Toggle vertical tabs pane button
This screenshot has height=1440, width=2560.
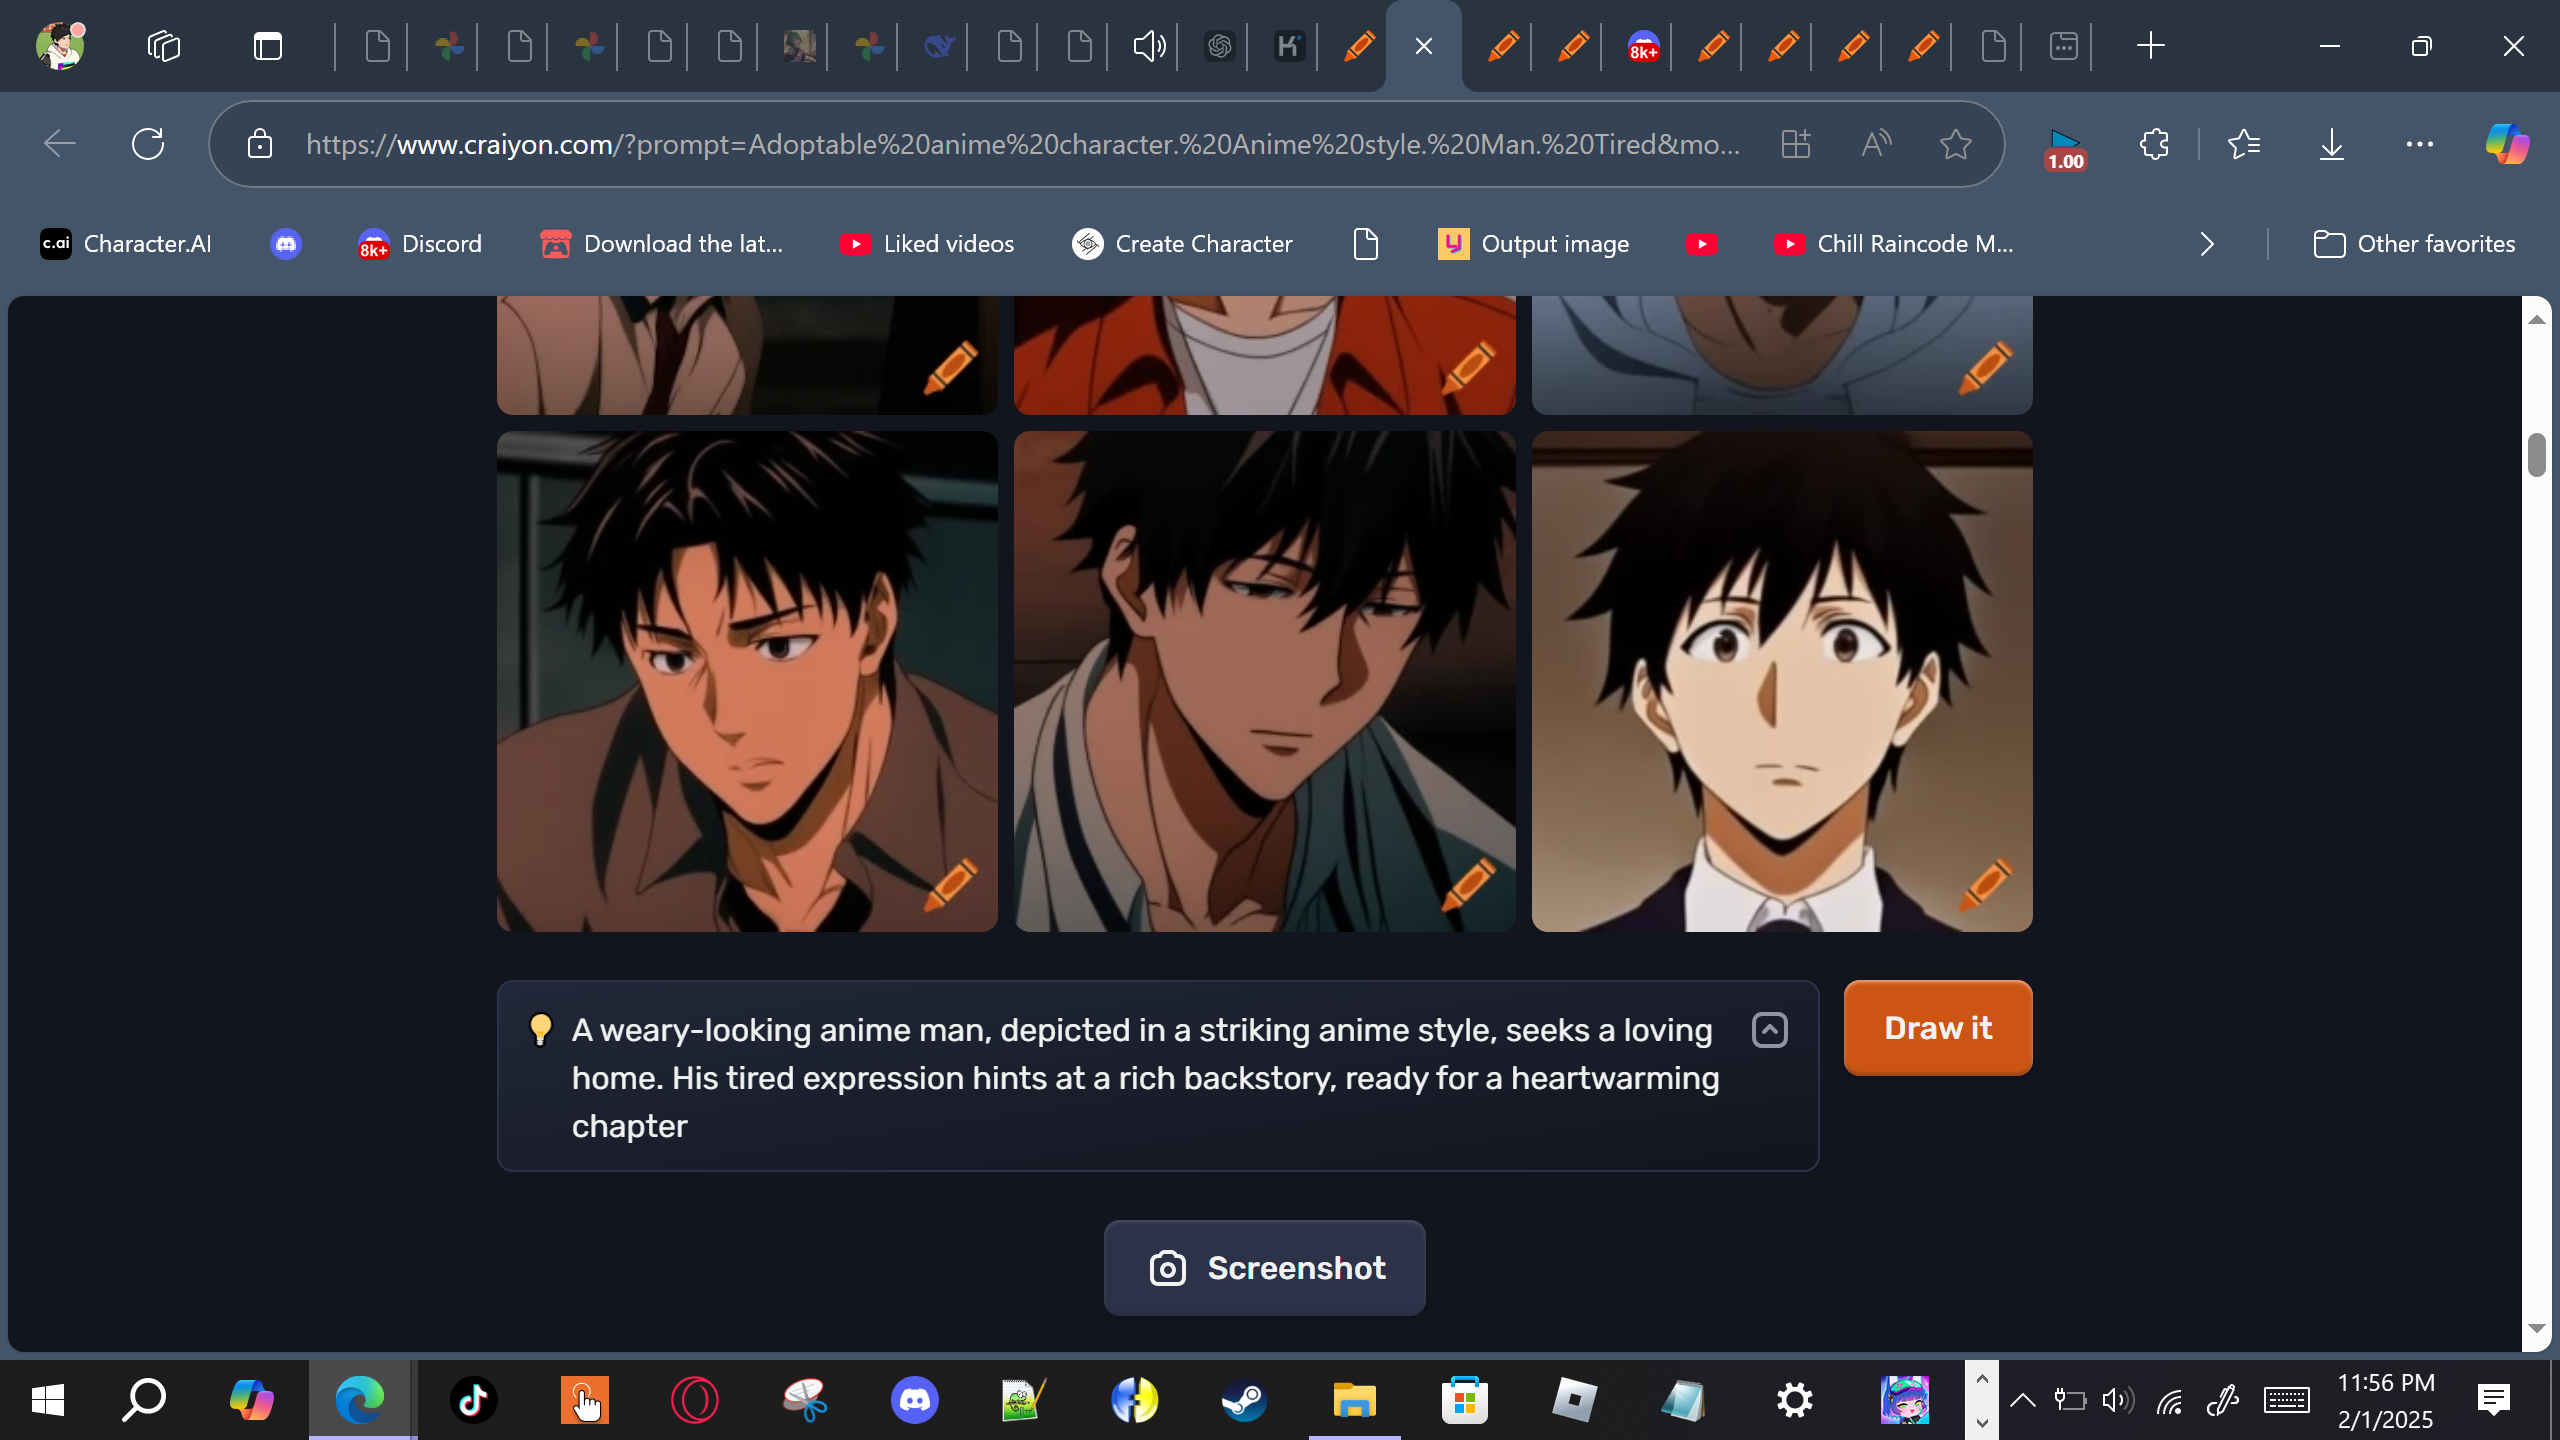pos(267,46)
